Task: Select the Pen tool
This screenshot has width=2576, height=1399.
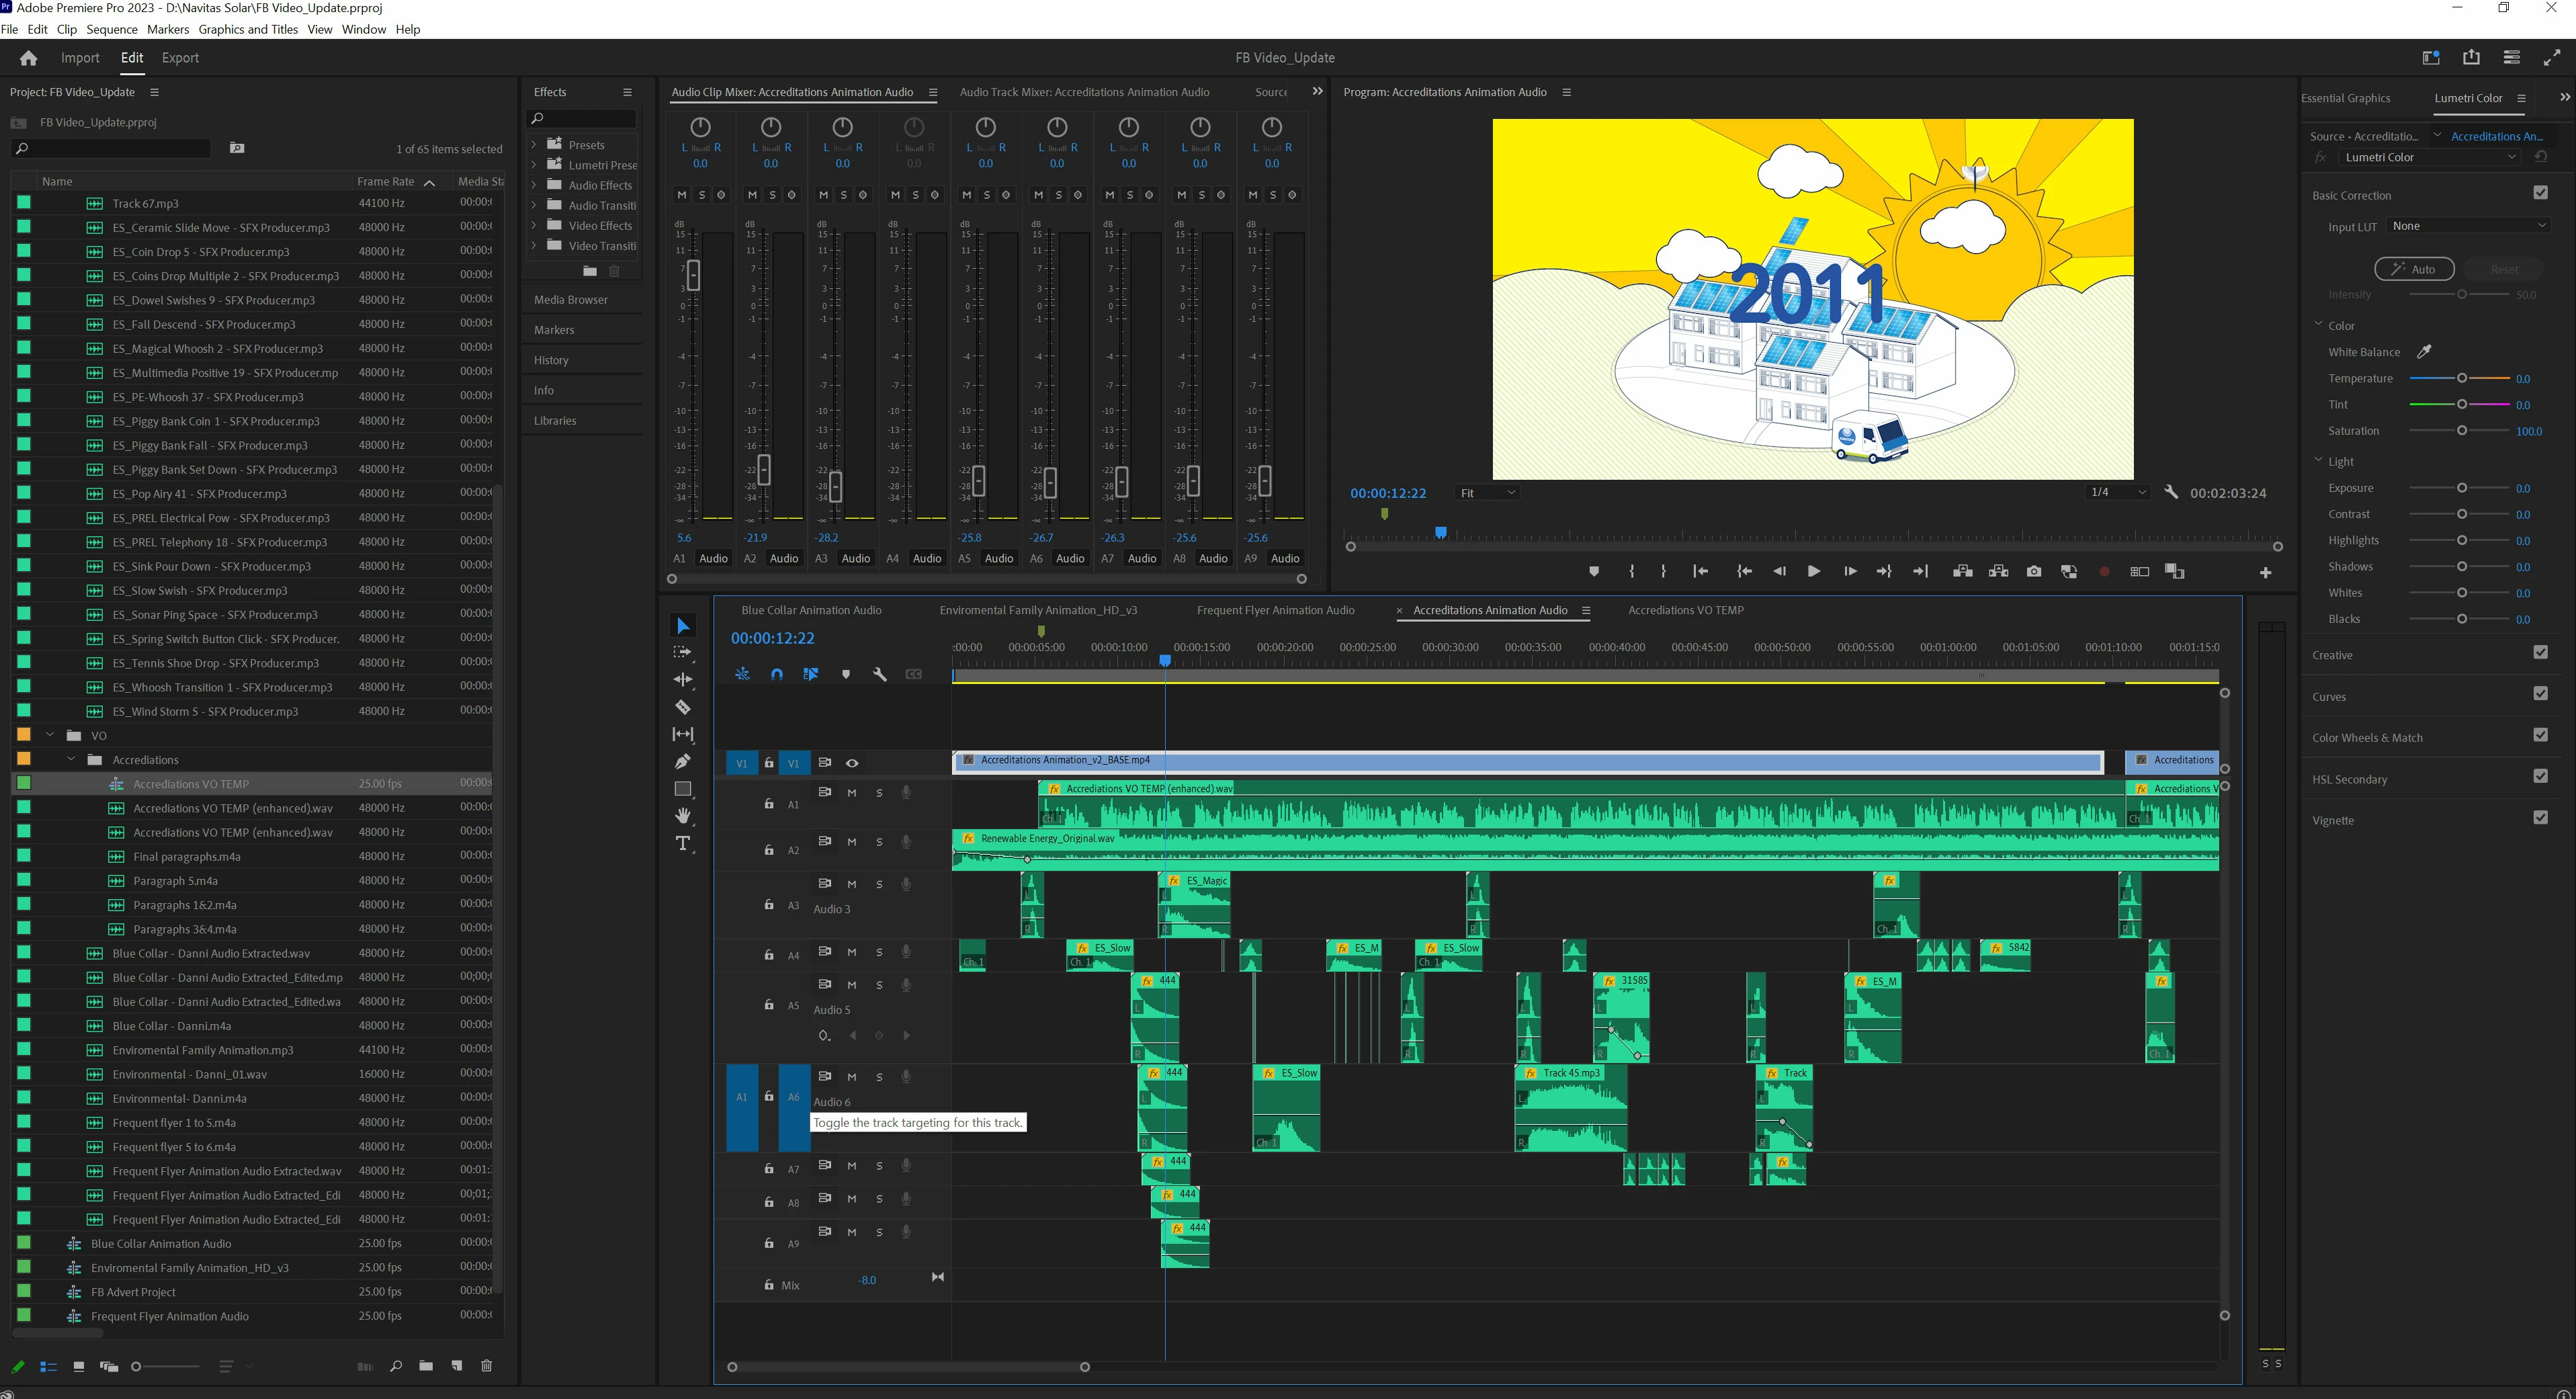Action: coord(683,762)
